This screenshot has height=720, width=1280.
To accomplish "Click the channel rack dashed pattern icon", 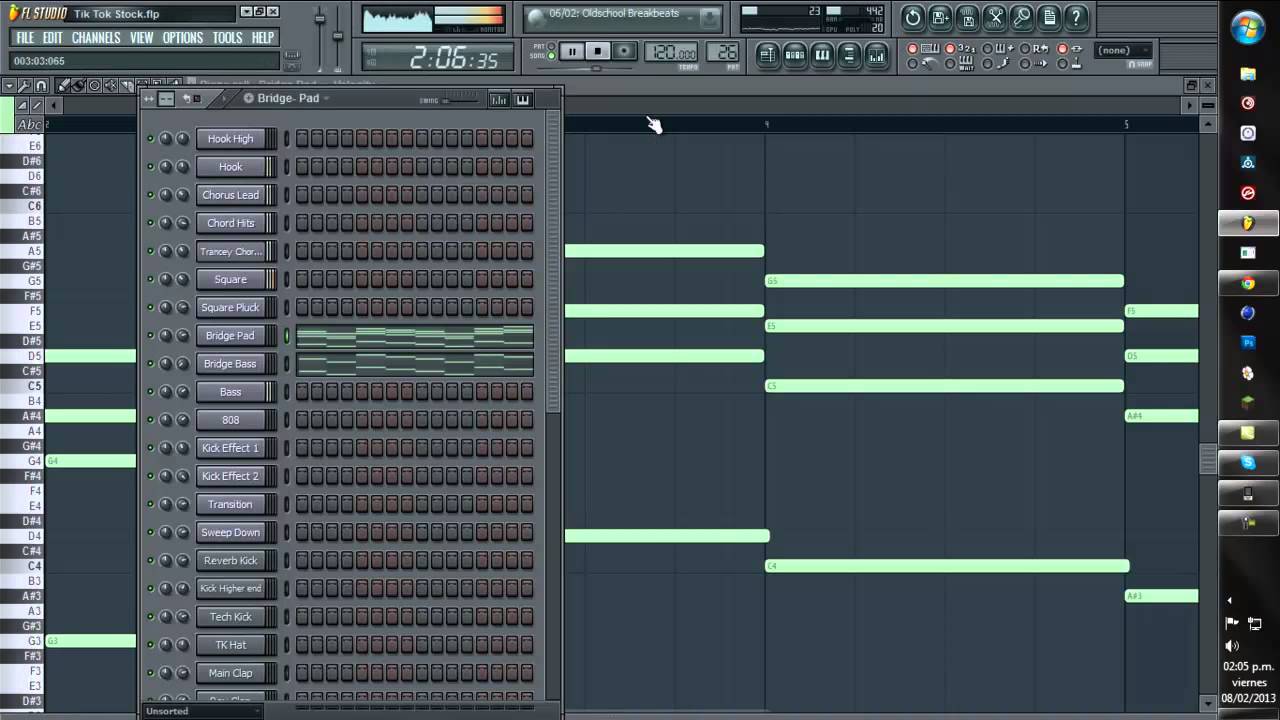I will pyautogui.click(x=166, y=98).
